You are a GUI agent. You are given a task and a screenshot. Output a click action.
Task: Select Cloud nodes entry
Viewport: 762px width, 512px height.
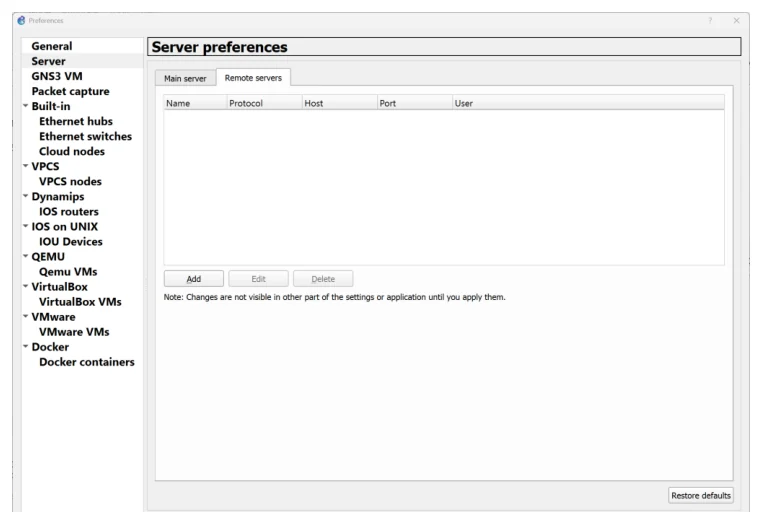[72, 152]
